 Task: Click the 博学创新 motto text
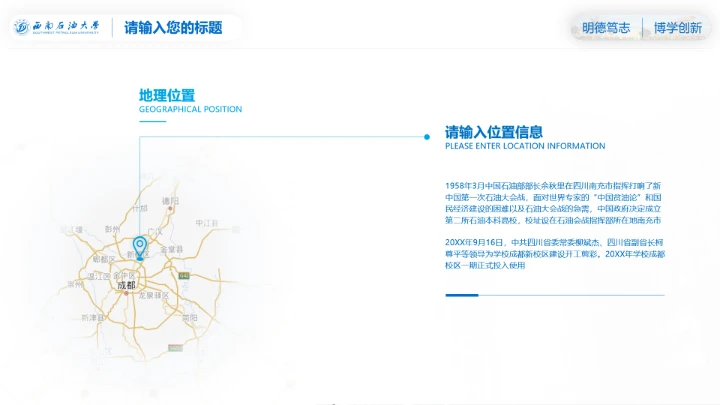pos(678,28)
